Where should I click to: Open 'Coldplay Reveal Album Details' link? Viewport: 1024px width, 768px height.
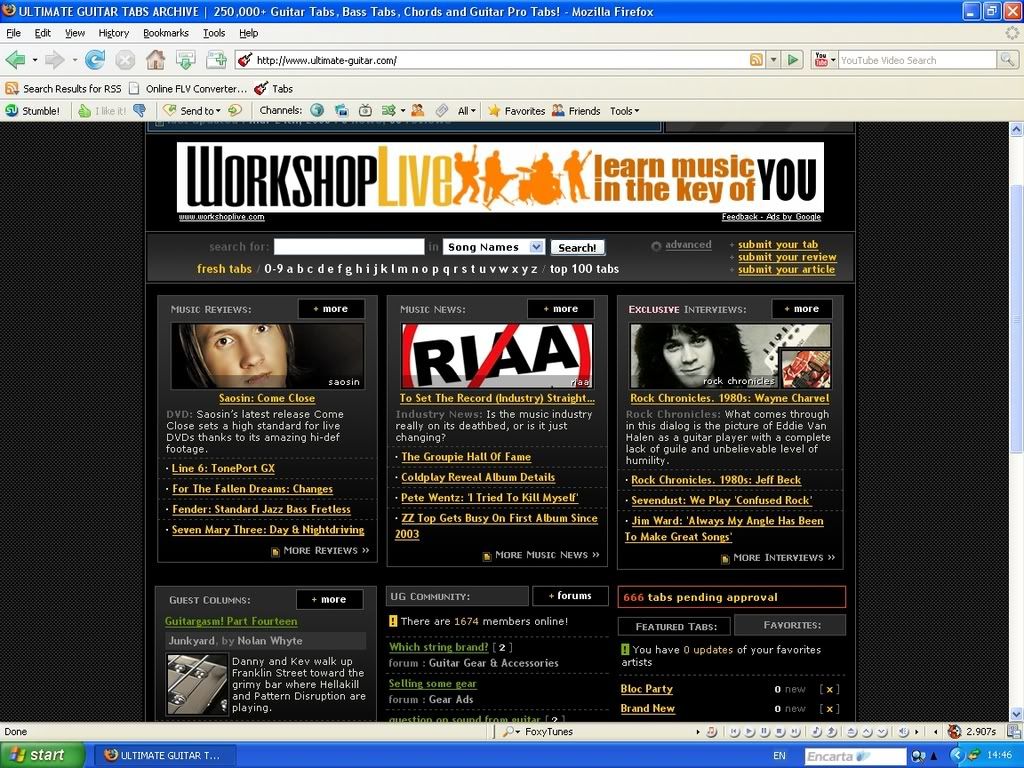tap(478, 477)
